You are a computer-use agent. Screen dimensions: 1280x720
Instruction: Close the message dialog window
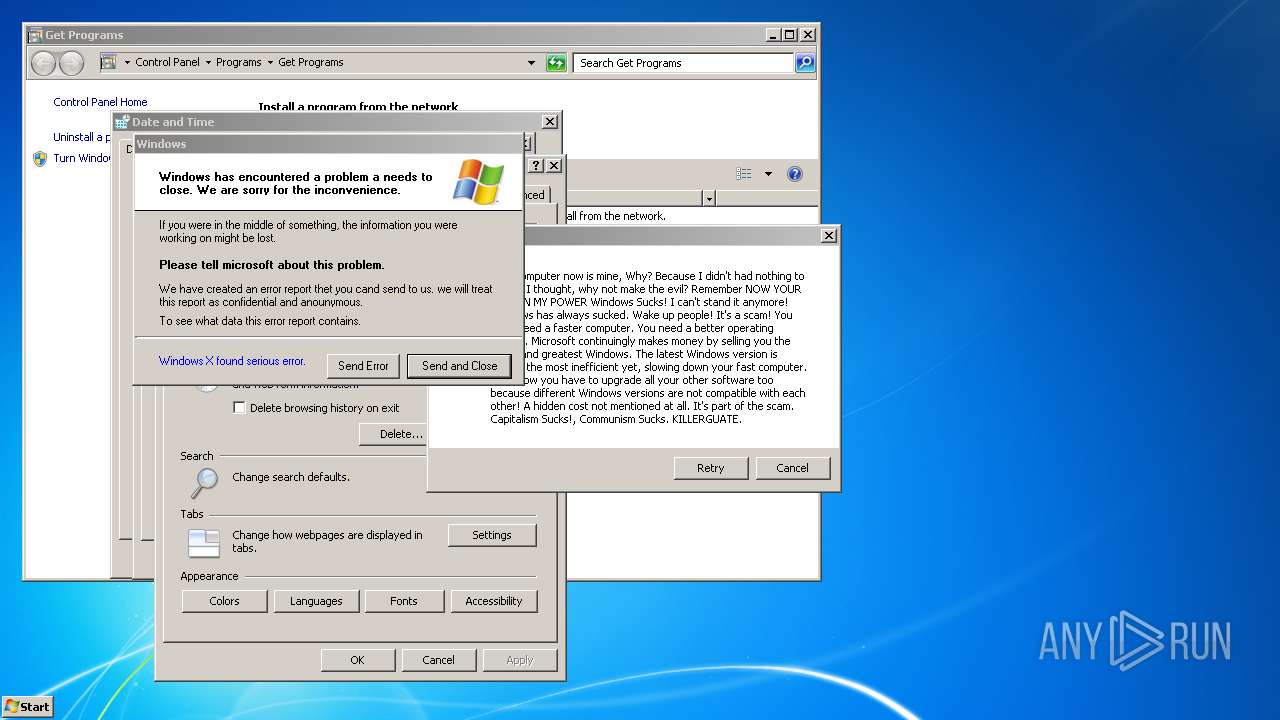click(828, 236)
